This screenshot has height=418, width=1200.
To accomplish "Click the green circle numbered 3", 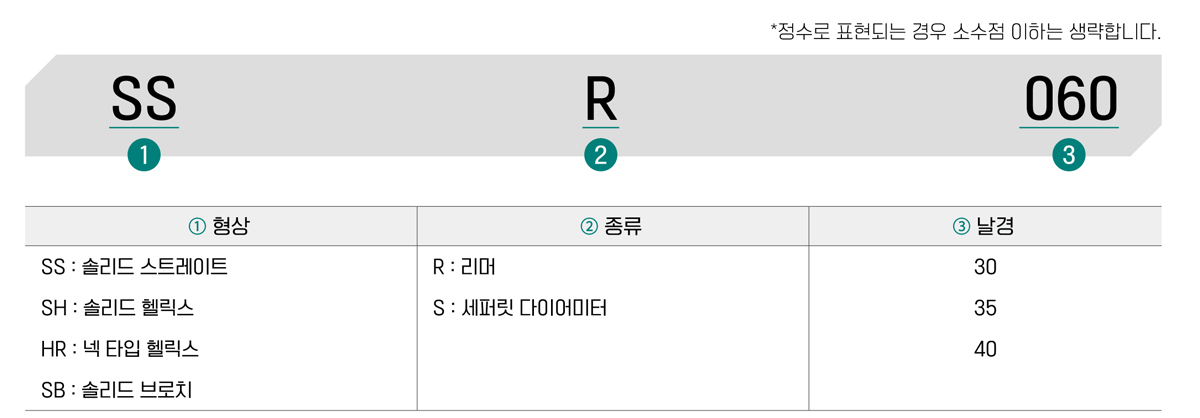I will click(x=1068, y=155).
